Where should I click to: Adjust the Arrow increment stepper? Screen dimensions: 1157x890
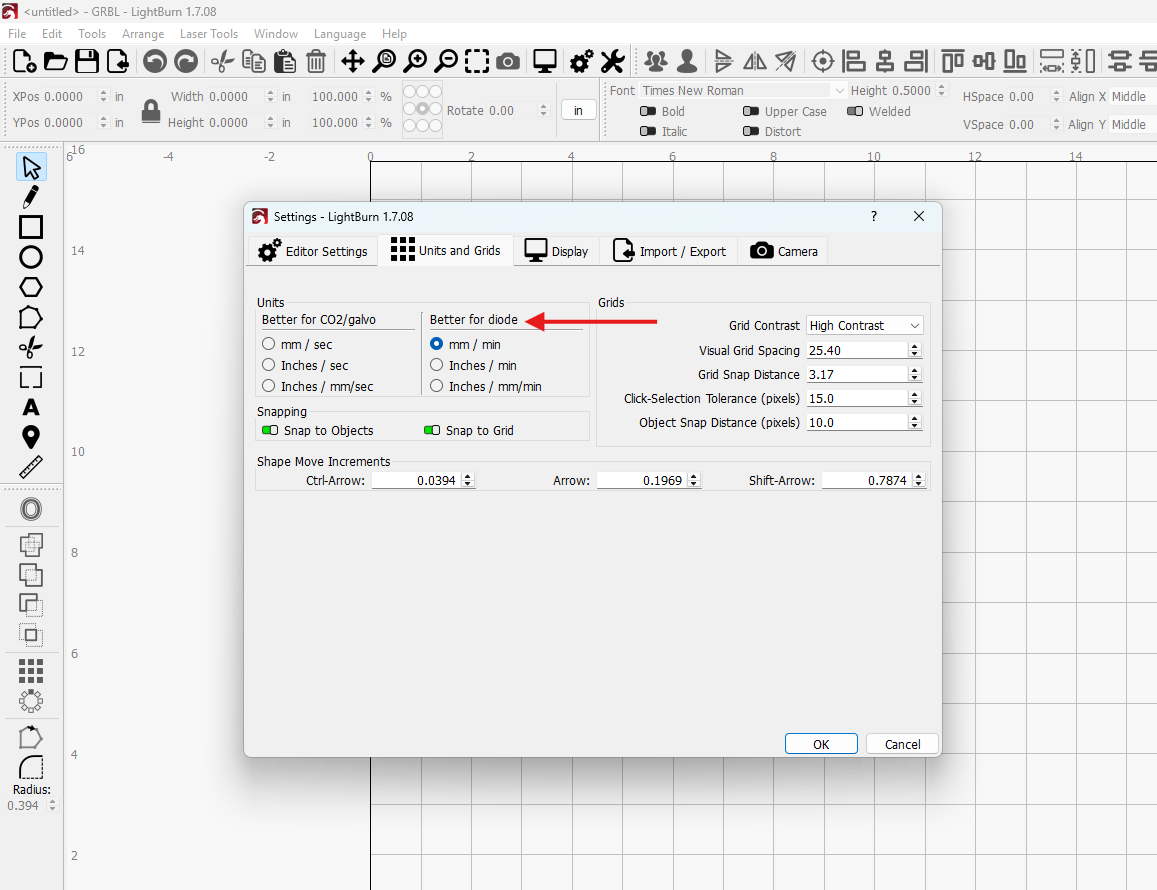(694, 480)
